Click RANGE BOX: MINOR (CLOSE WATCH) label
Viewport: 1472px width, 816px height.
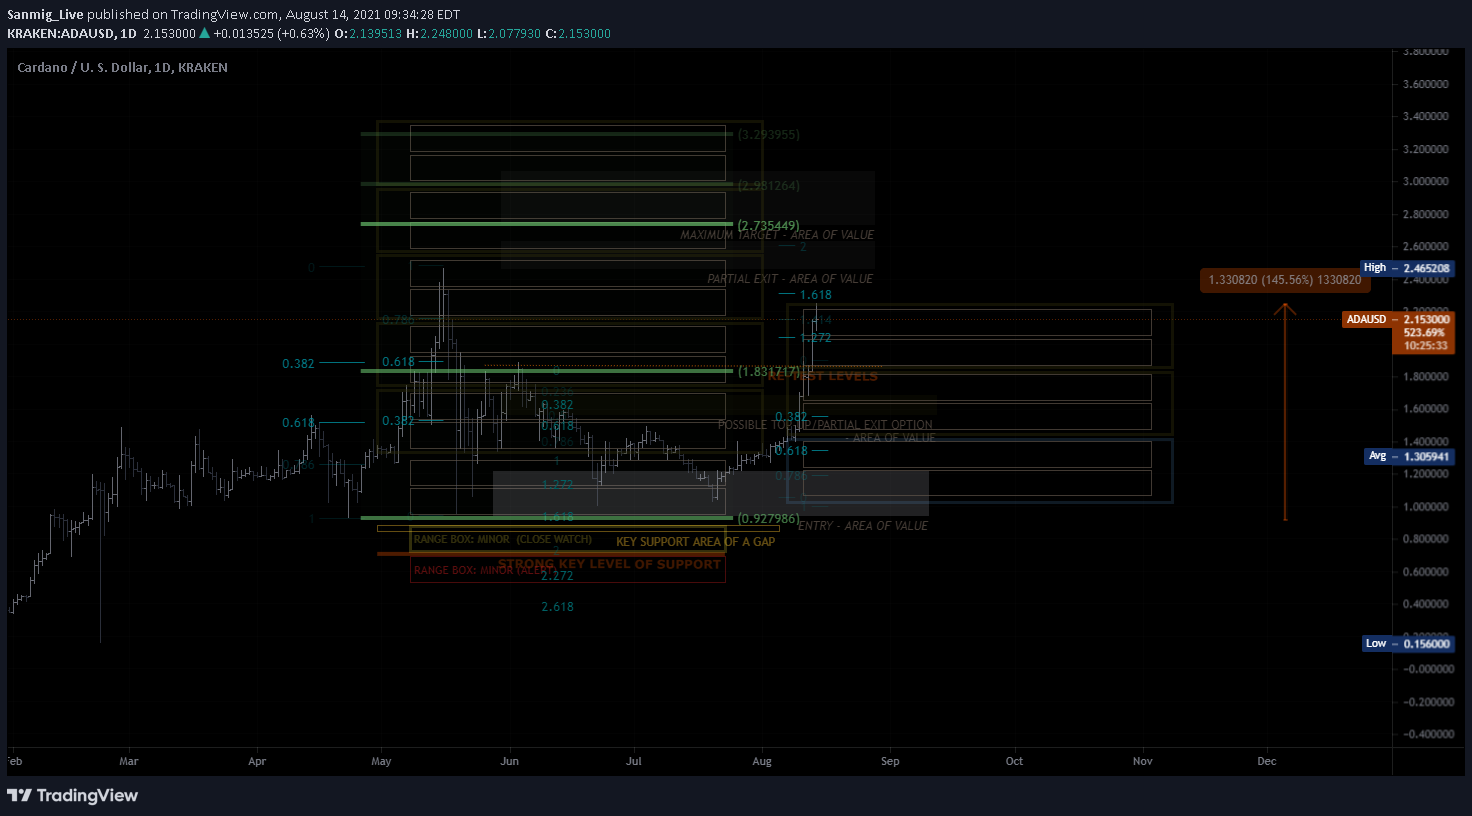click(503, 540)
